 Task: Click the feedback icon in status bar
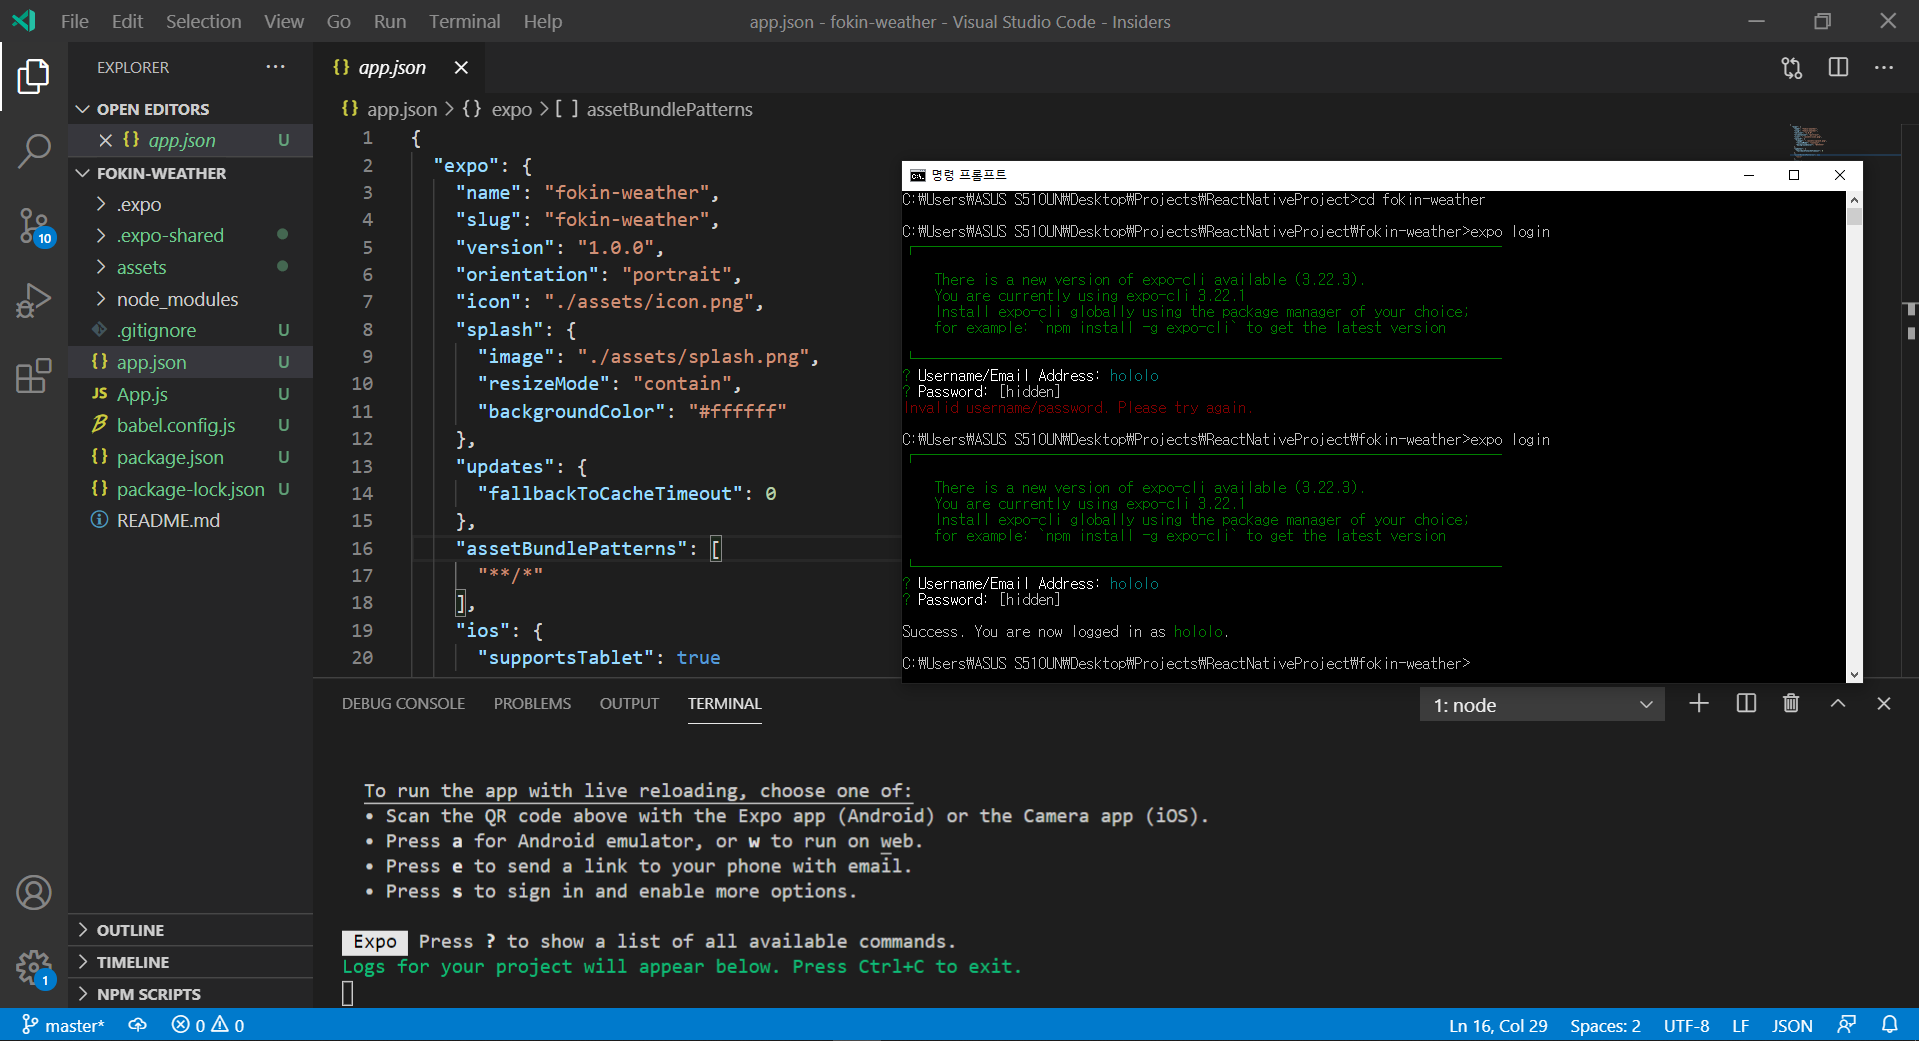pyautogui.click(x=1846, y=1025)
